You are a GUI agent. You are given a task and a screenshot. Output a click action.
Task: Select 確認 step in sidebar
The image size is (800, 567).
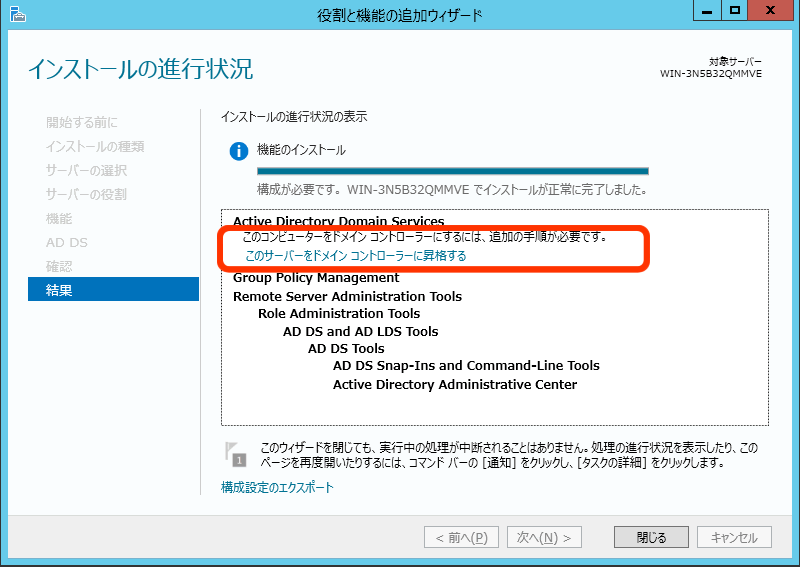(x=59, y=266)
